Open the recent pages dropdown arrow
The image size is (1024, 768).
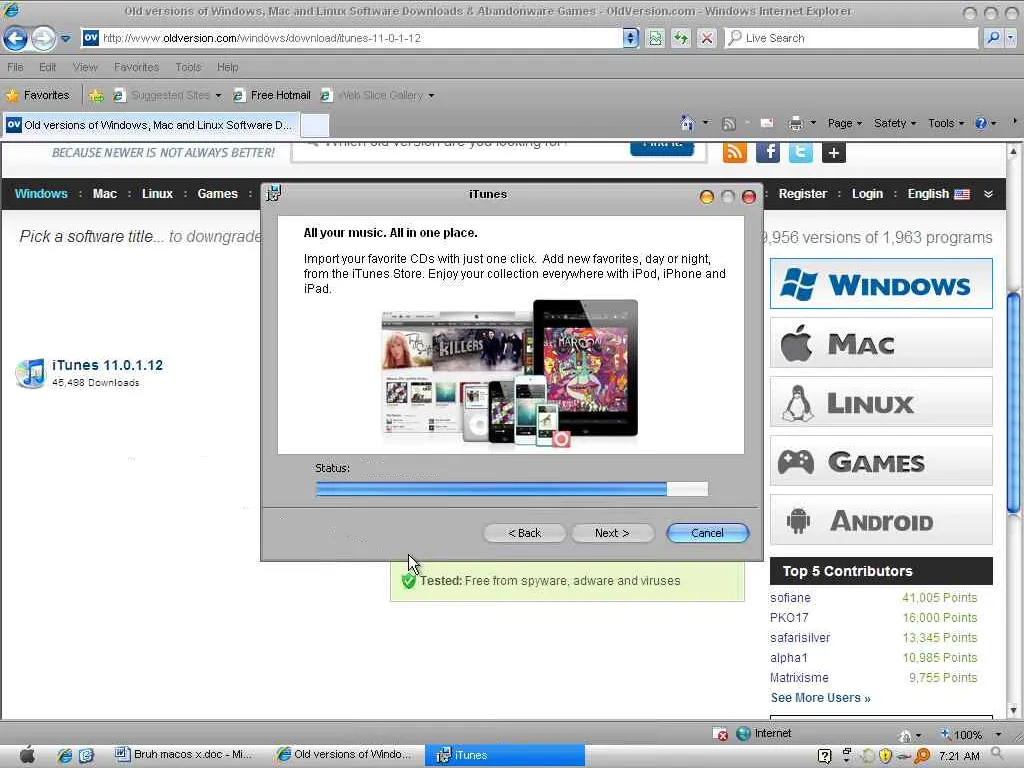[65, 39]
